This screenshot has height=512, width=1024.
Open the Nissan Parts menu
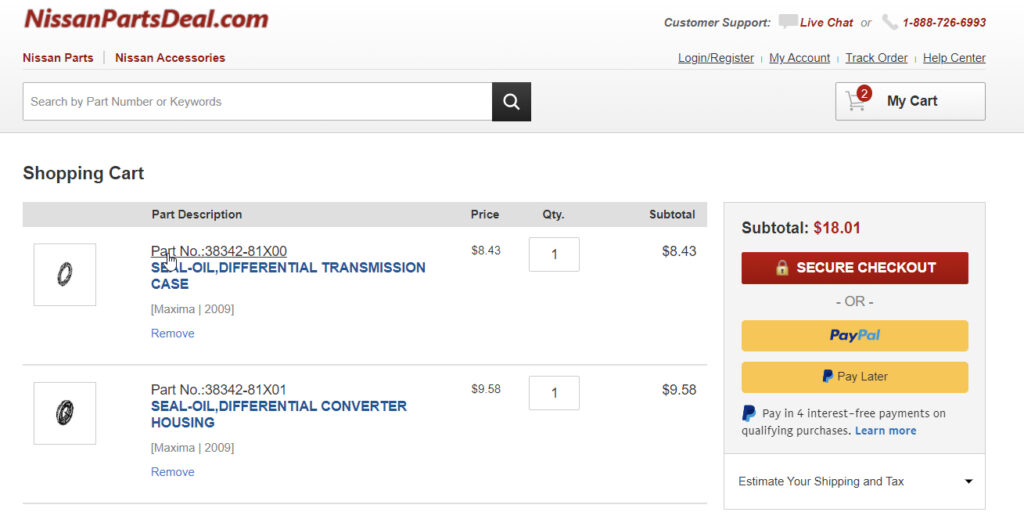pyautogui.click(x=58, y=58)
